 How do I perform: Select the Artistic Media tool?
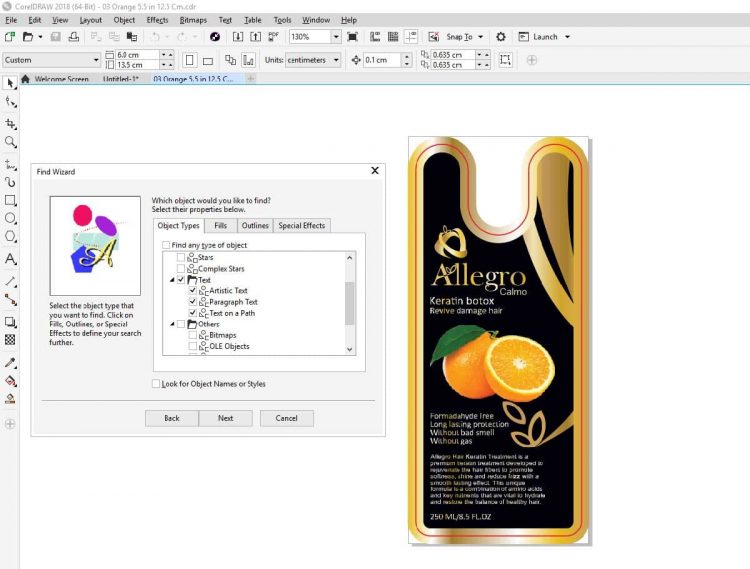point(10,182)
